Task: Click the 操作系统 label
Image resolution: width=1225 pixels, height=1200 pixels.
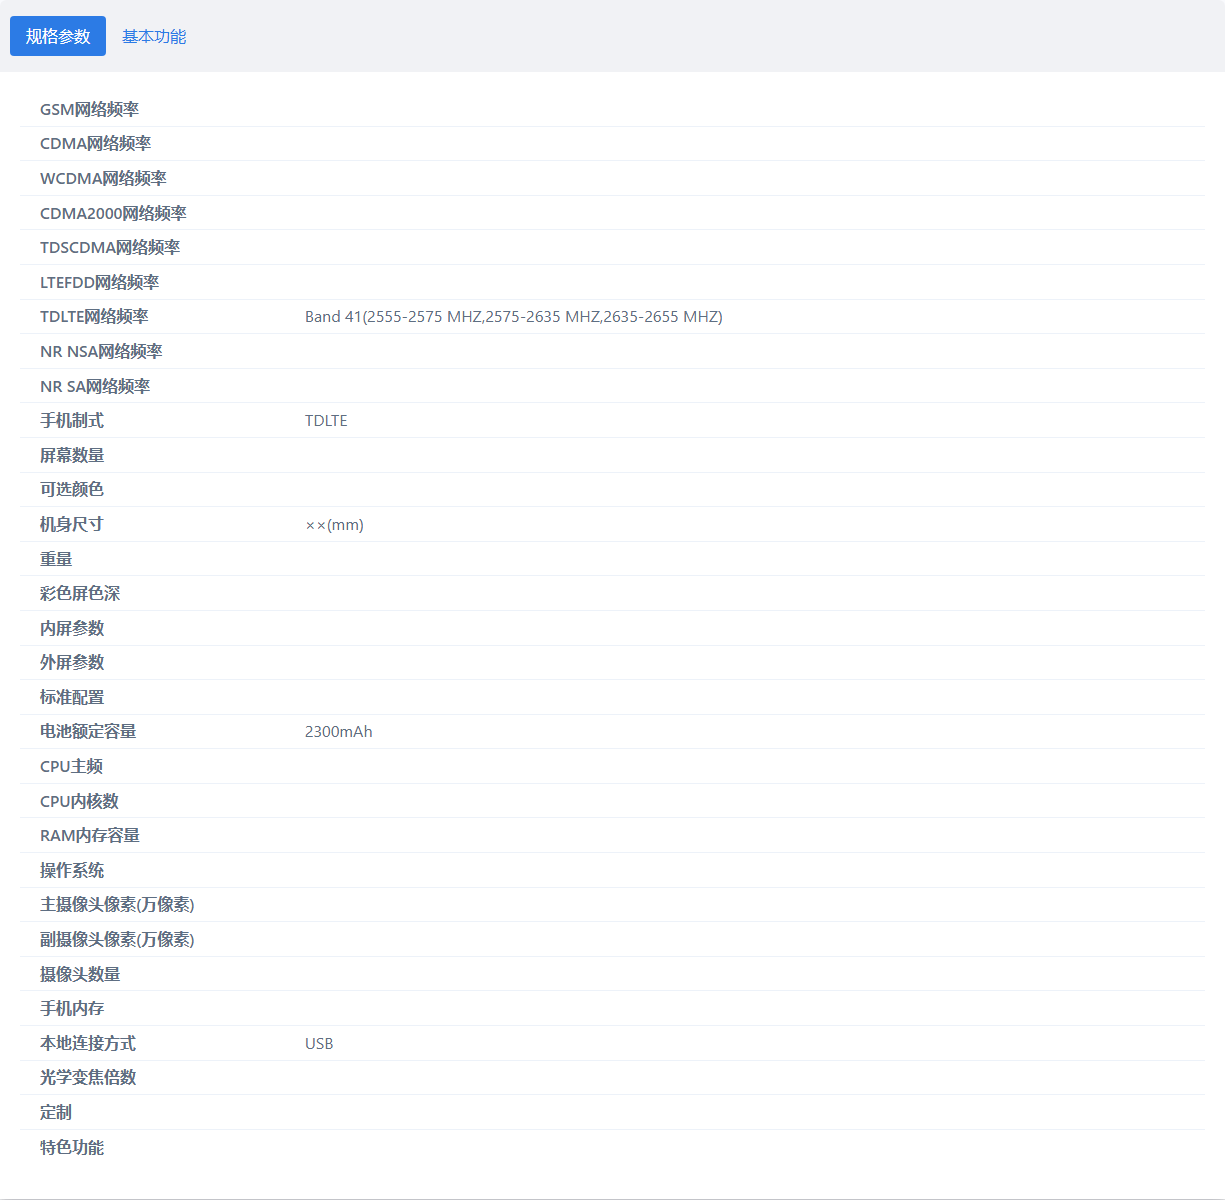Action: pos(72,870)
